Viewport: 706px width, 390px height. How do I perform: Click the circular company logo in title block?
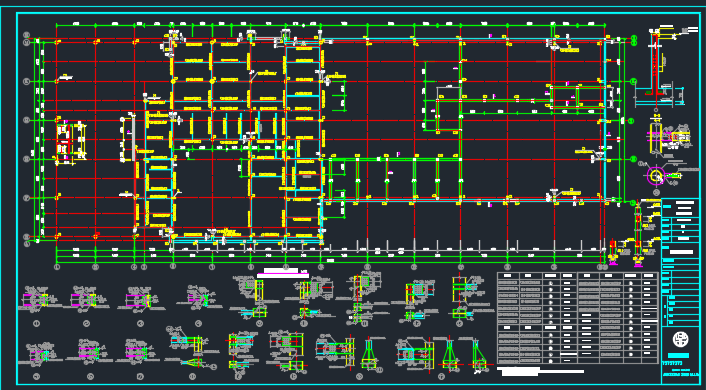tap(680, 339)
